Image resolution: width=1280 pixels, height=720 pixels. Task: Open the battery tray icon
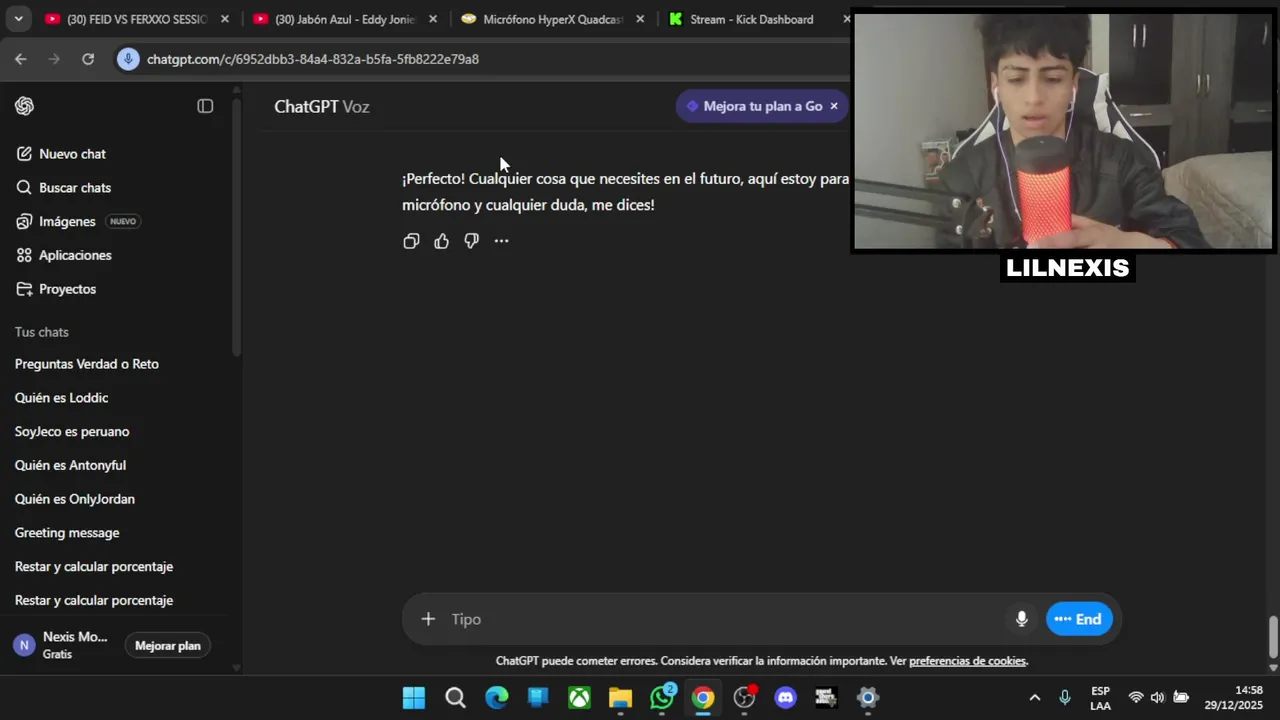click(x=1181, y=698)
